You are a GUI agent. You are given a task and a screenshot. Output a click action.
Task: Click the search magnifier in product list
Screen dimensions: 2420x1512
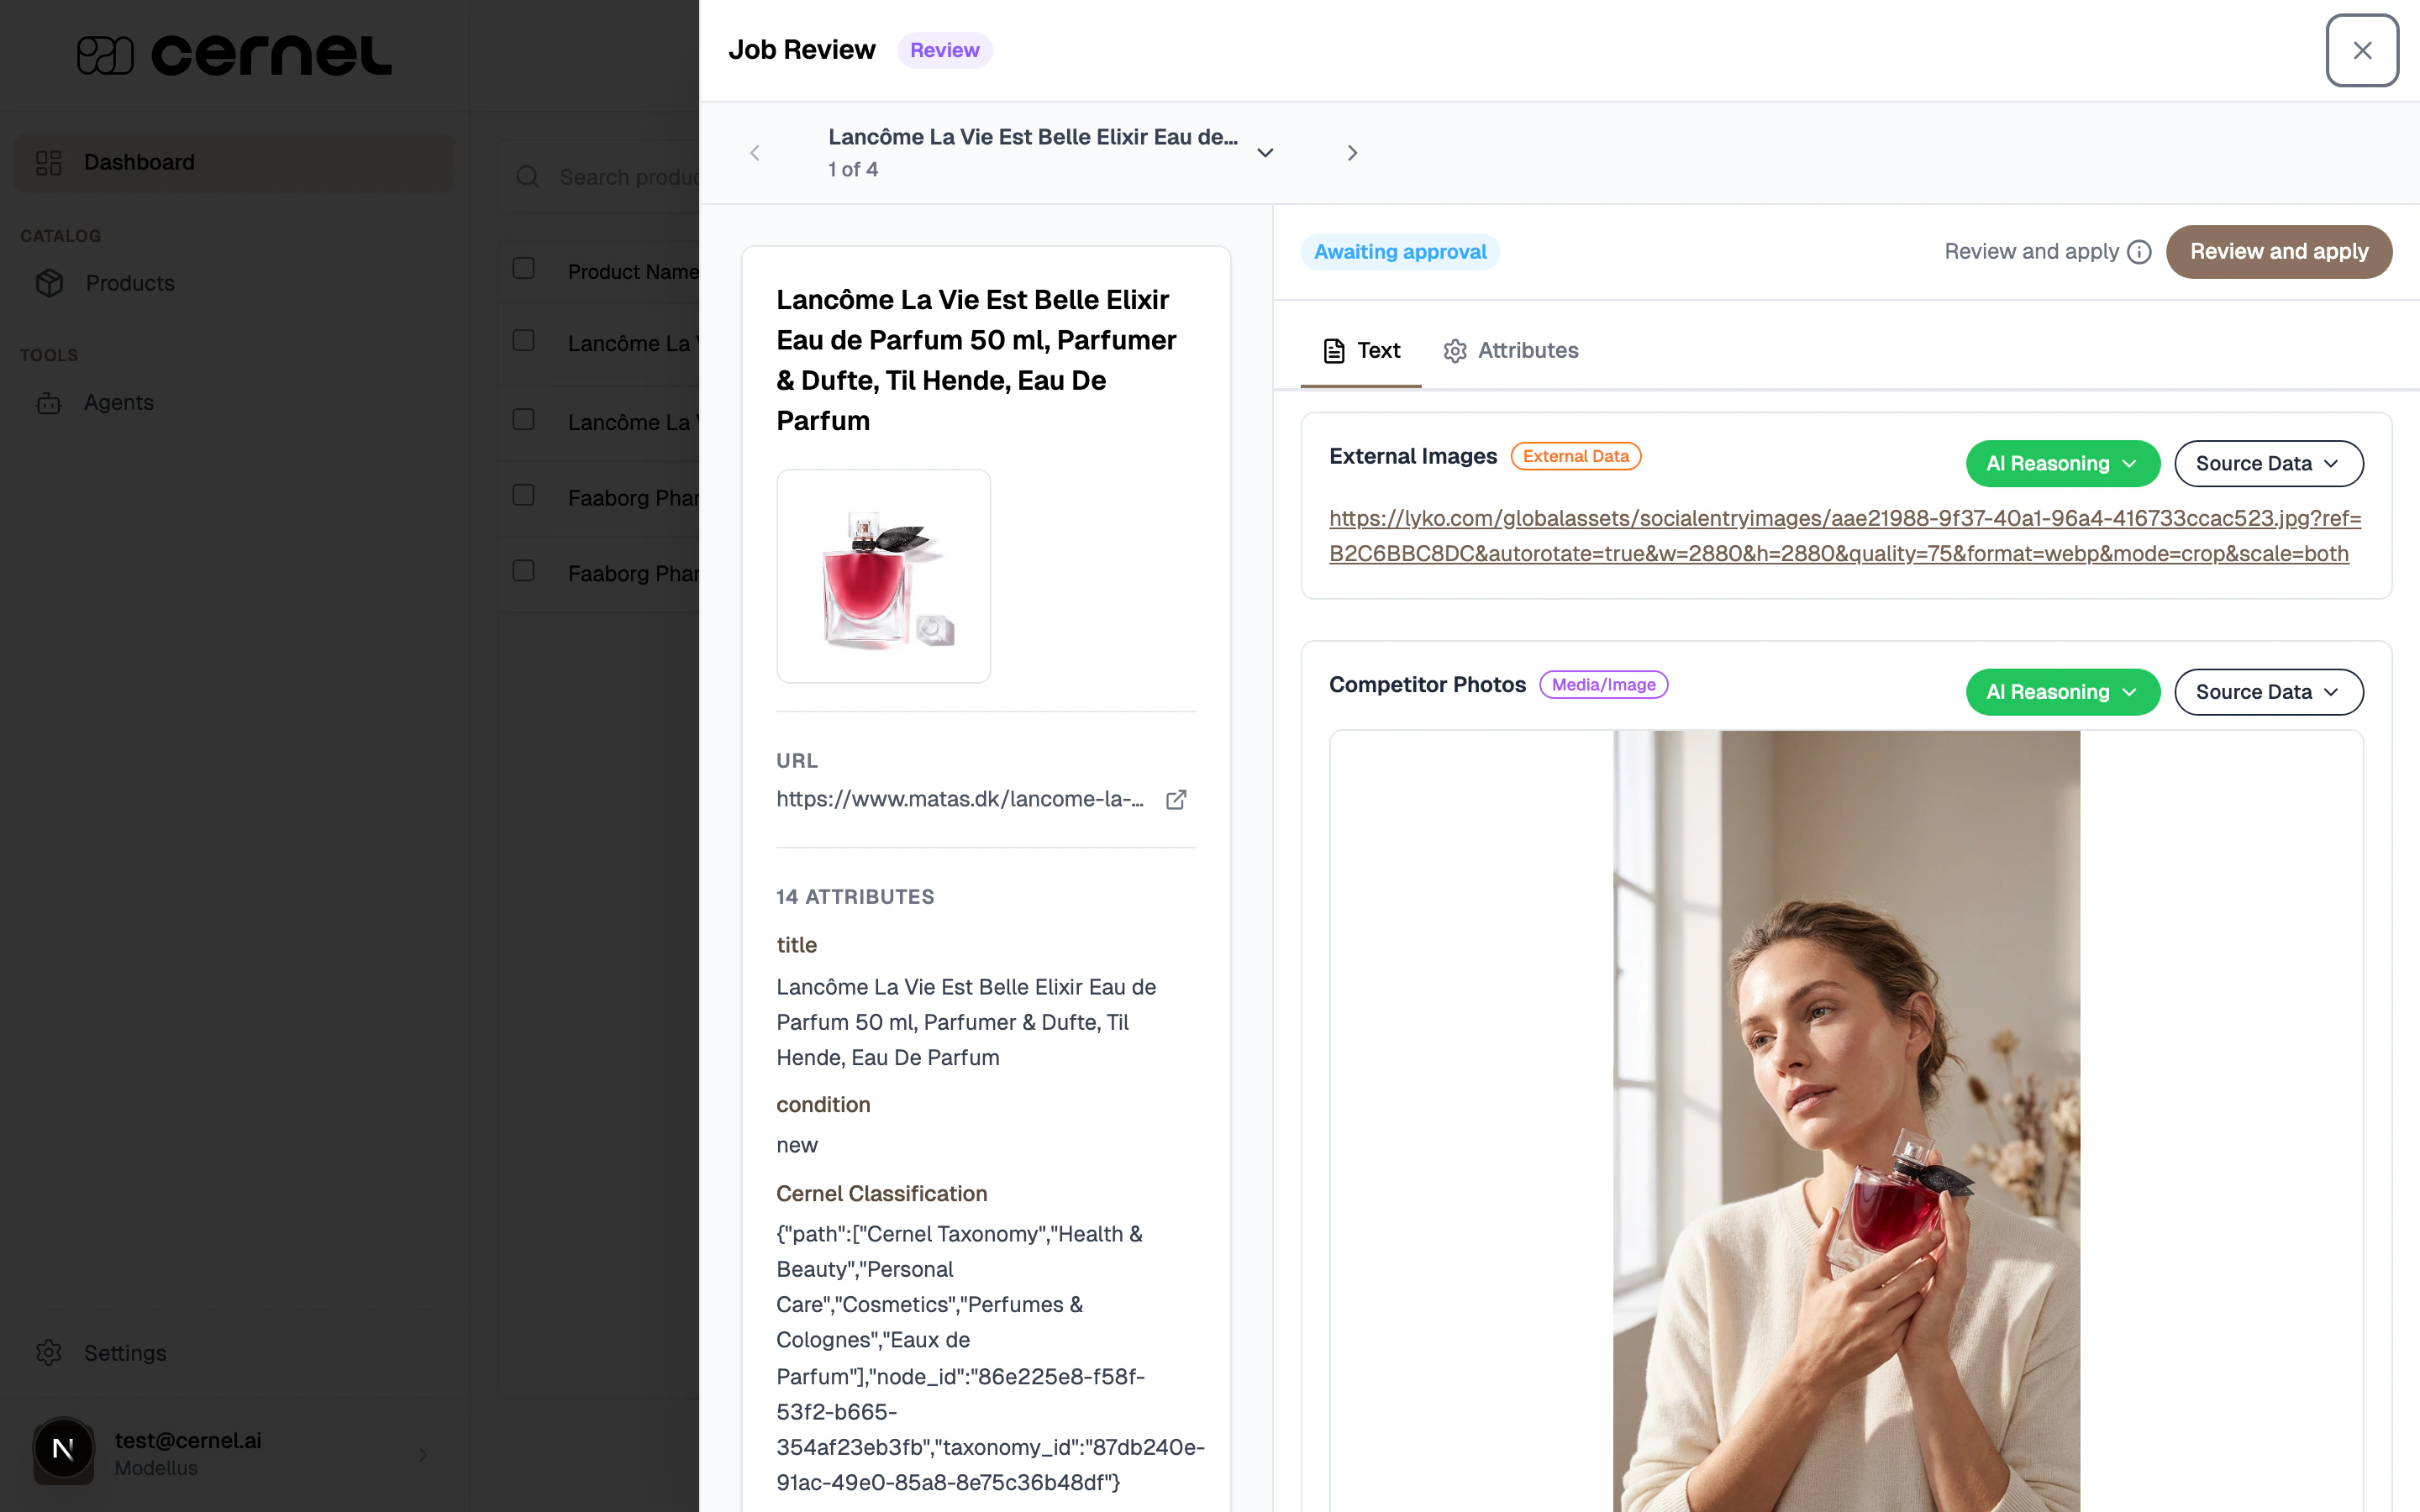(x=529, y=176)
